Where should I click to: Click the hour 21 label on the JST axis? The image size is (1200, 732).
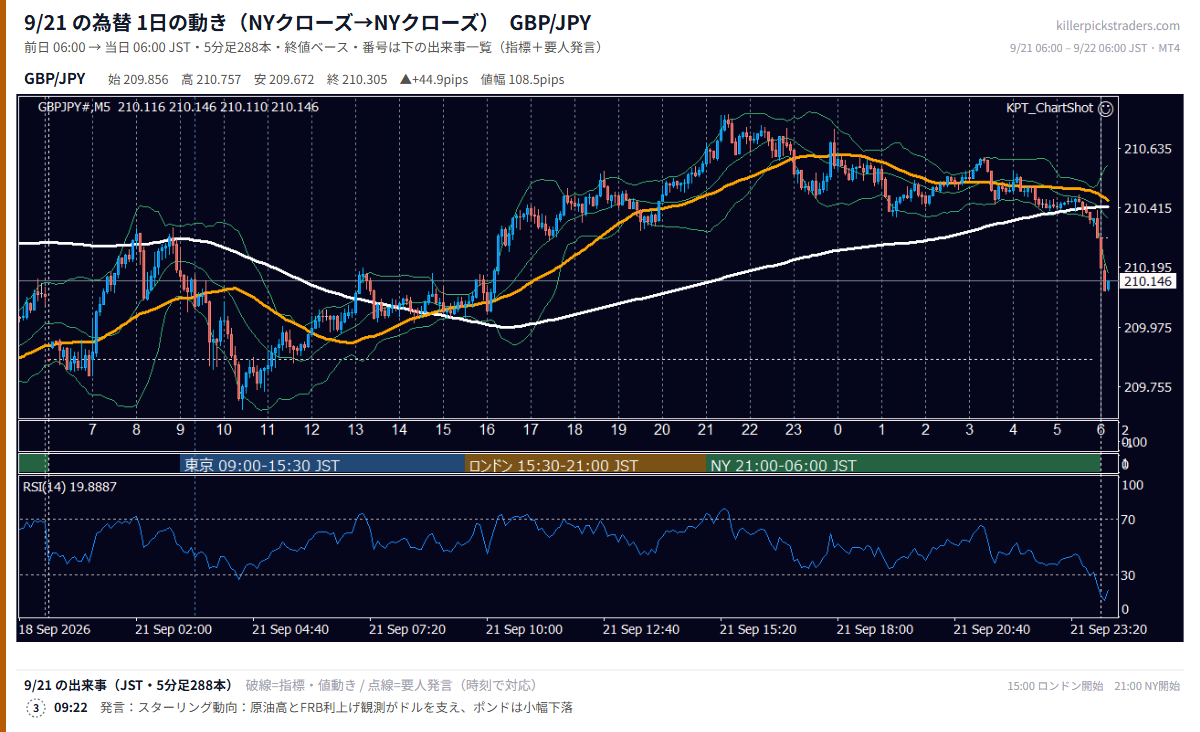(706, 430)
